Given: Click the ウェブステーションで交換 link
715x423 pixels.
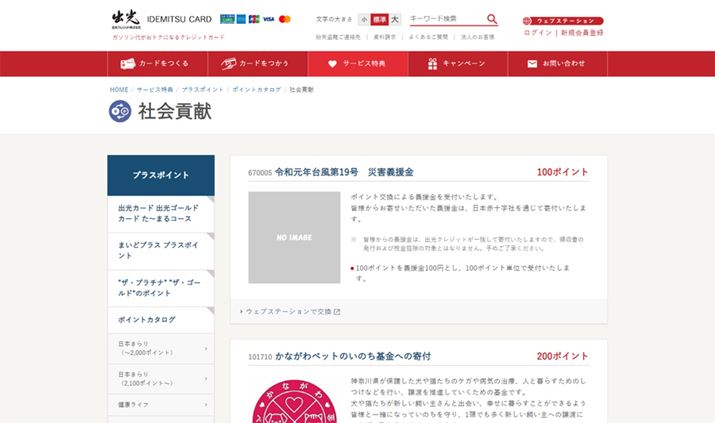Looking at the screenshot, I should point(290,312).
